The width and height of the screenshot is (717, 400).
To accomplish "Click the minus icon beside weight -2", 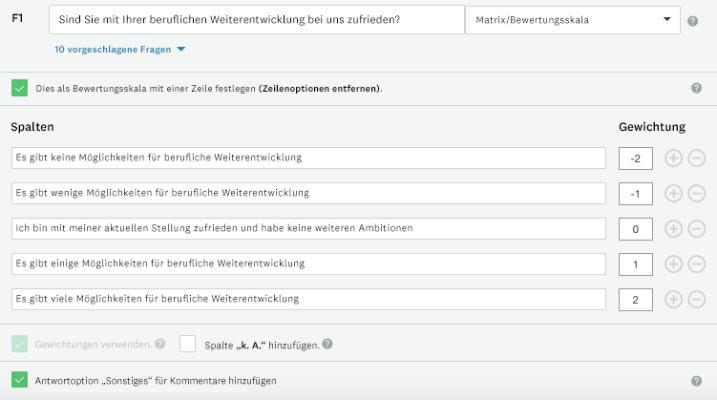I will click(x=696, y=158).
